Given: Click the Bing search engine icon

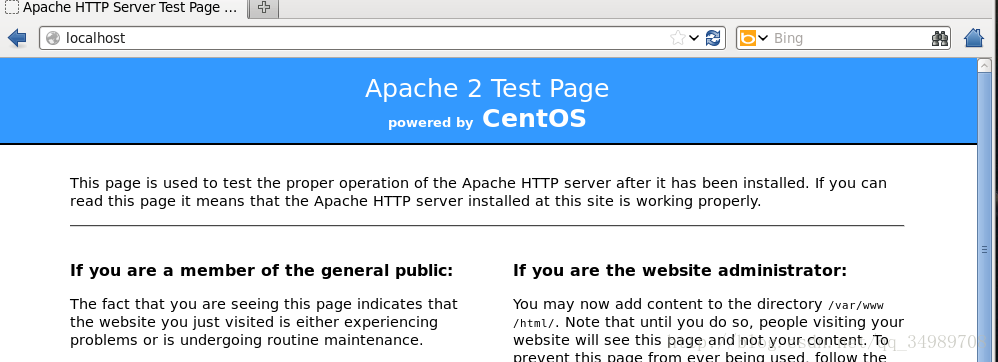Looking at the screenshot, I should (x=747, y=38).
